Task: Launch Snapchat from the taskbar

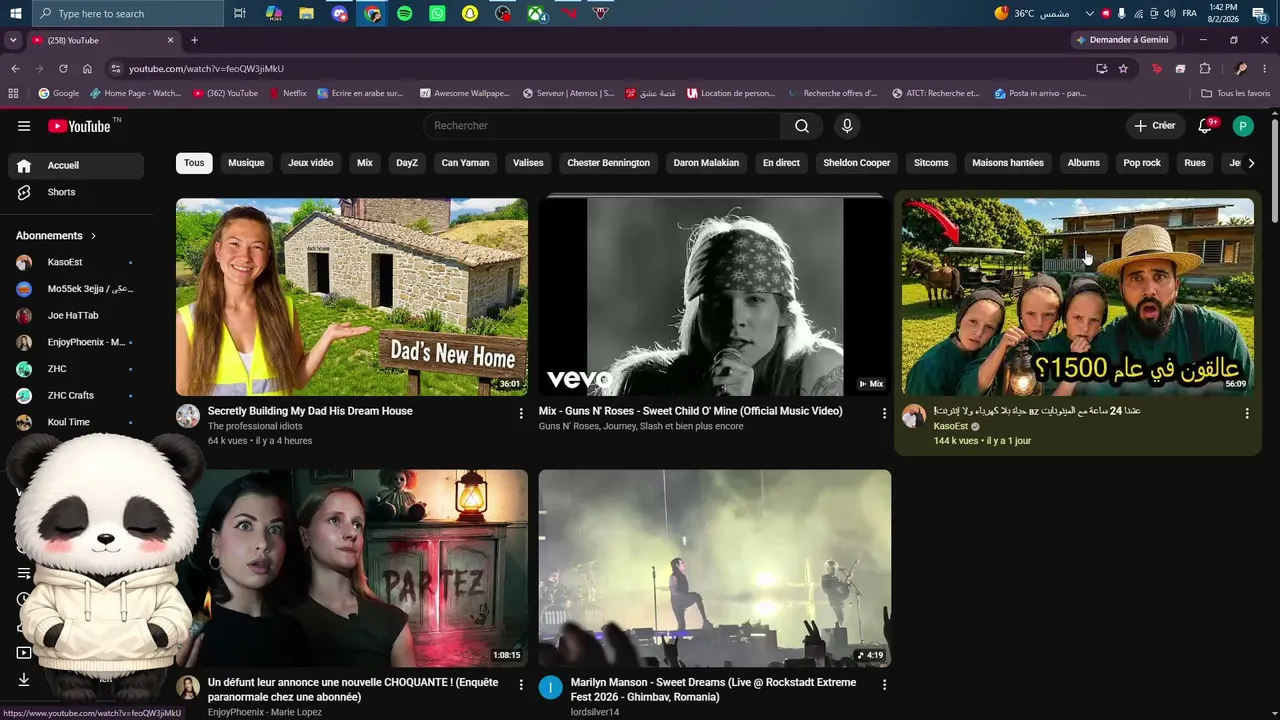Action: pyautogui.click(x=470, y=13)
